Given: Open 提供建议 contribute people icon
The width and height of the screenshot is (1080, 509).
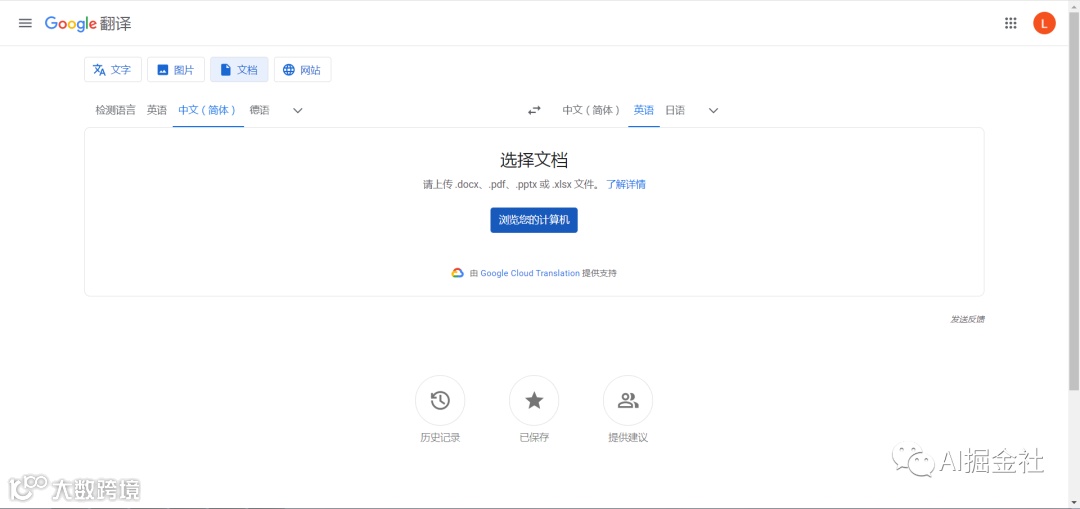Looking at the screenshot, I should (627, 400).
